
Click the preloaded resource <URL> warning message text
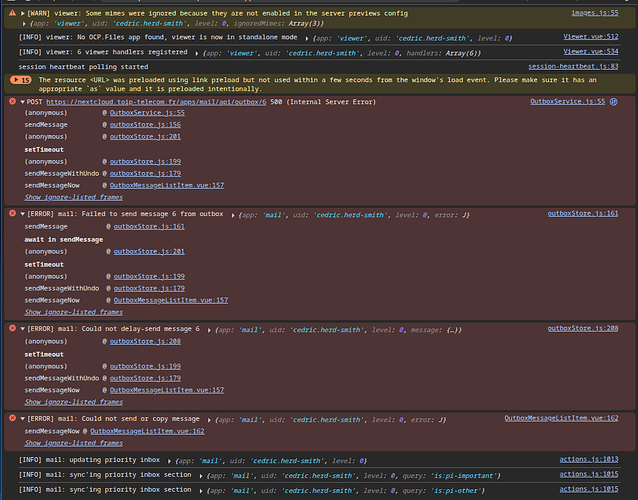[317, 84]
